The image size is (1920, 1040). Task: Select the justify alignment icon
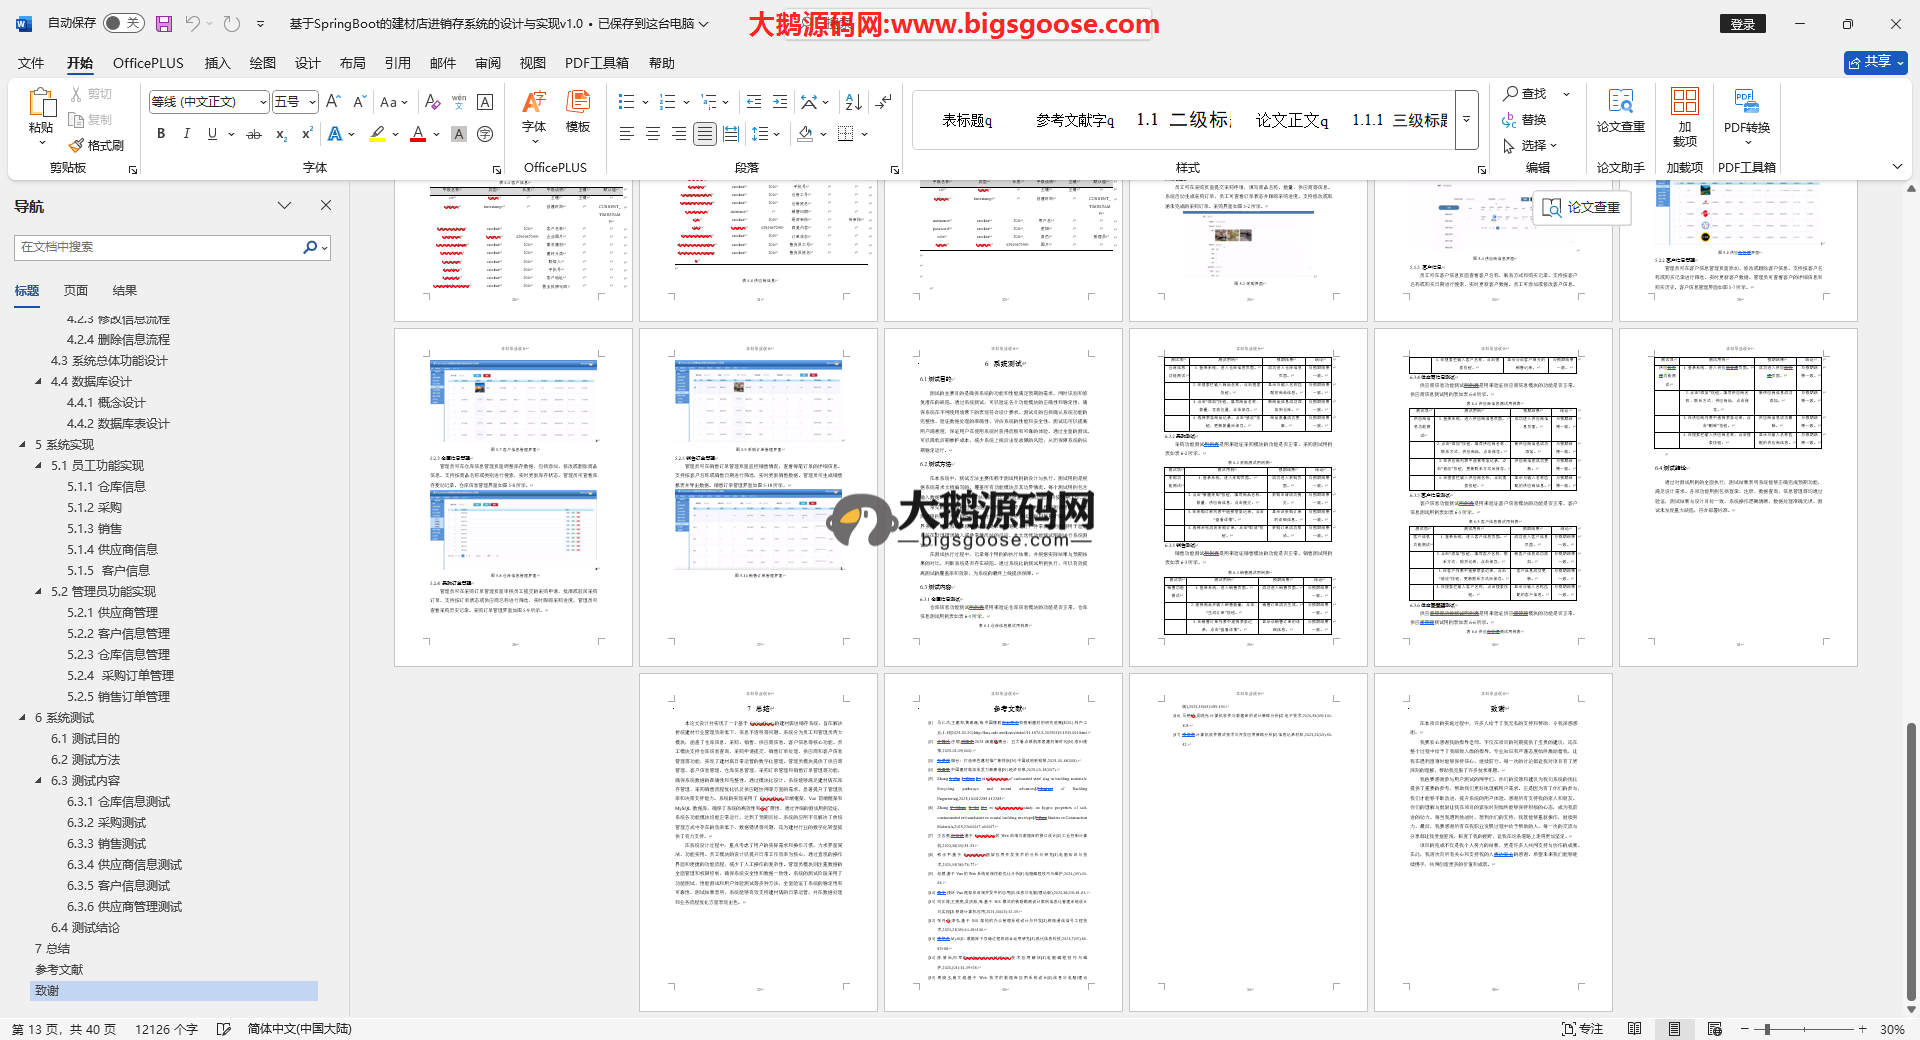click(705, 134)
